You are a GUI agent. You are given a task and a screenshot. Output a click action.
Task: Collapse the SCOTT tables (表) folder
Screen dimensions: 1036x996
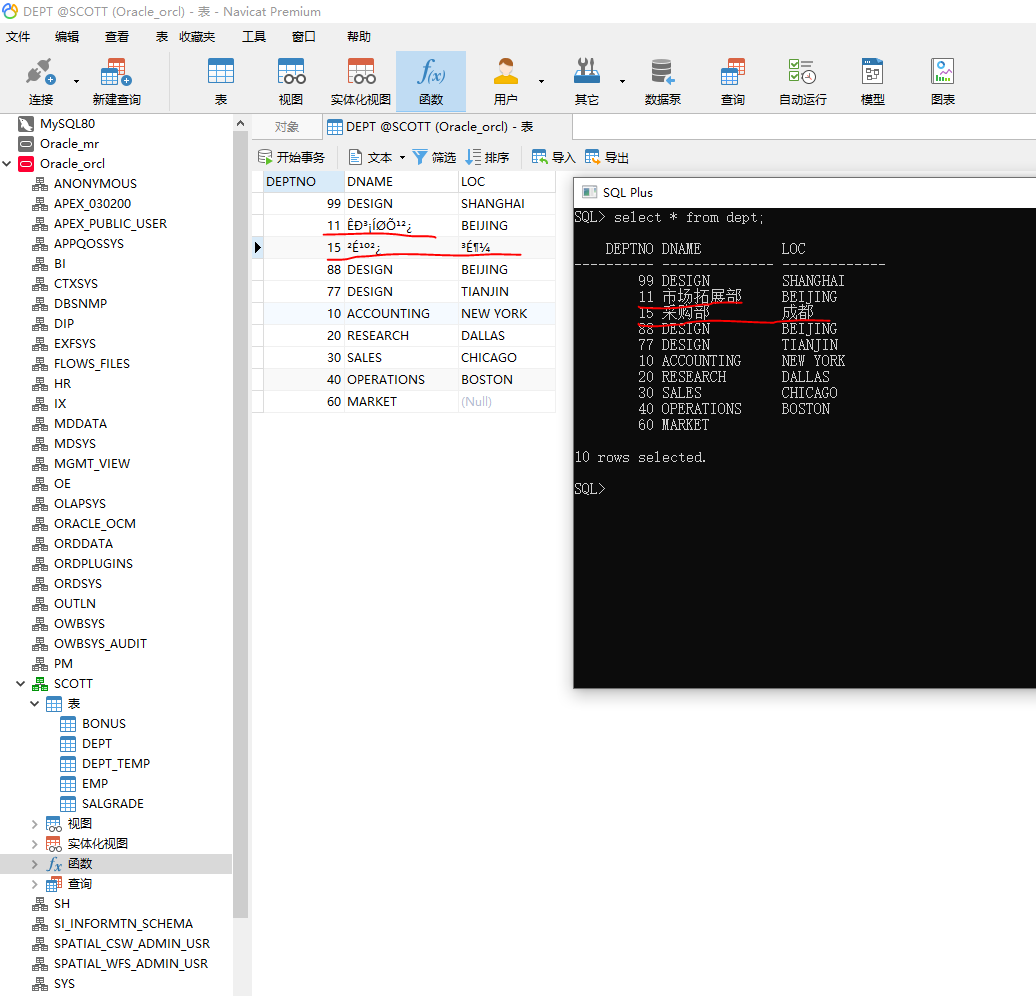click(x=34, y=704)
